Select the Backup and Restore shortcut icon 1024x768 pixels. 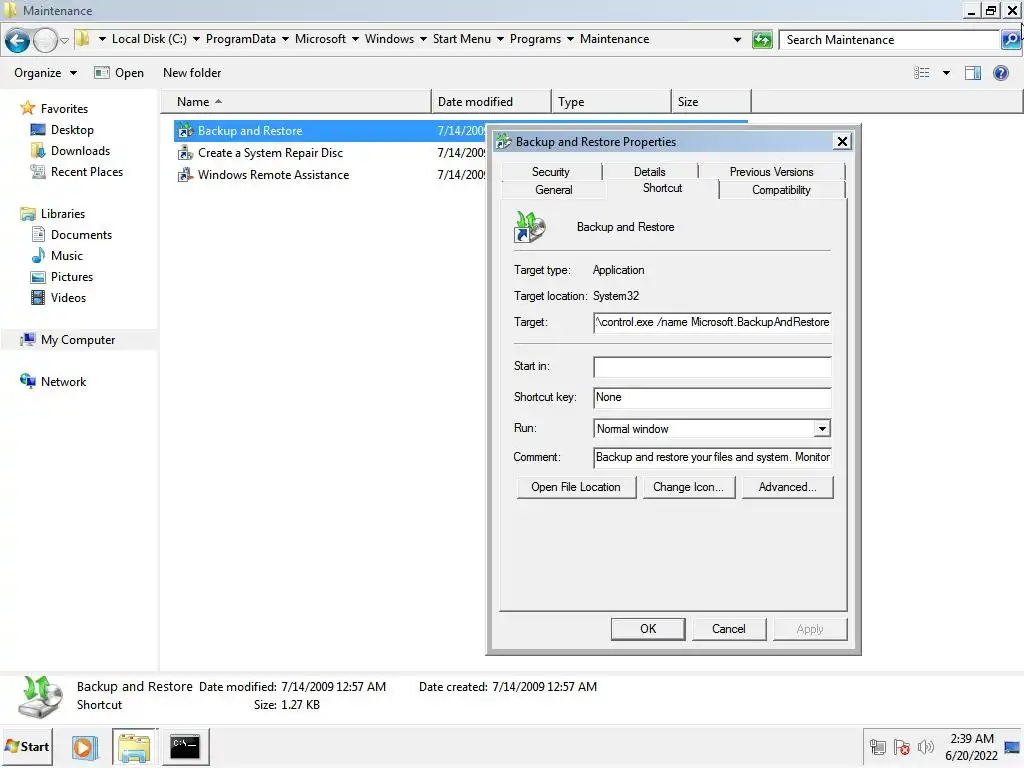[185, 131]
